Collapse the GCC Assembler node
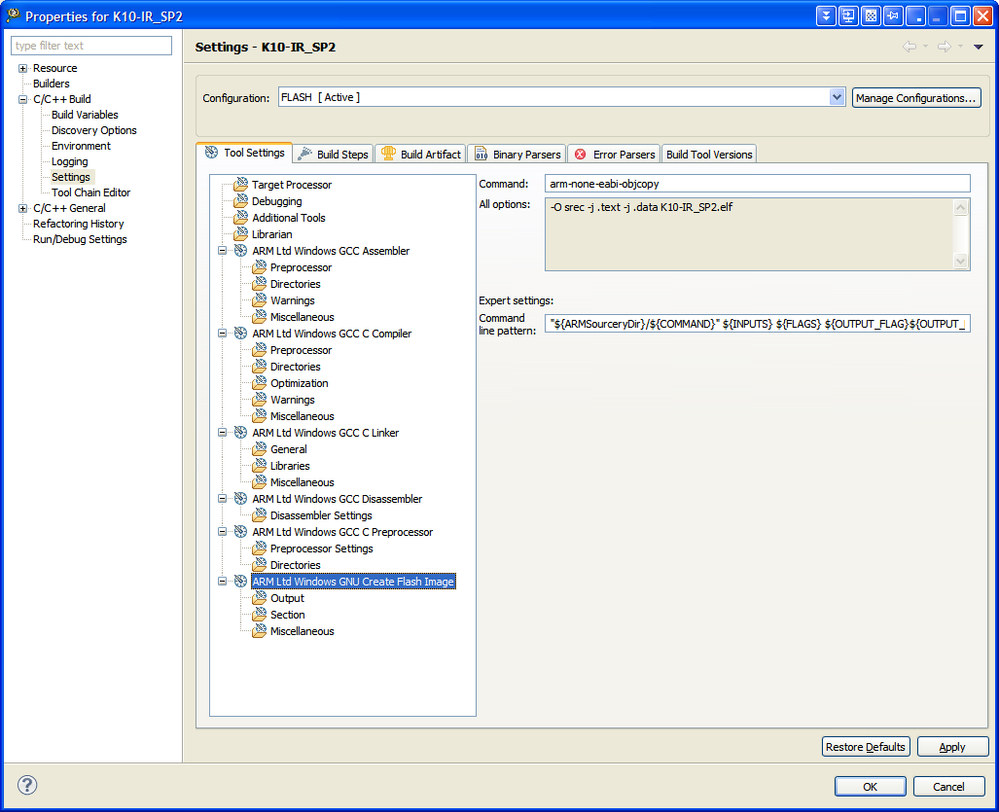999x812 pixels. coord(222,251)
